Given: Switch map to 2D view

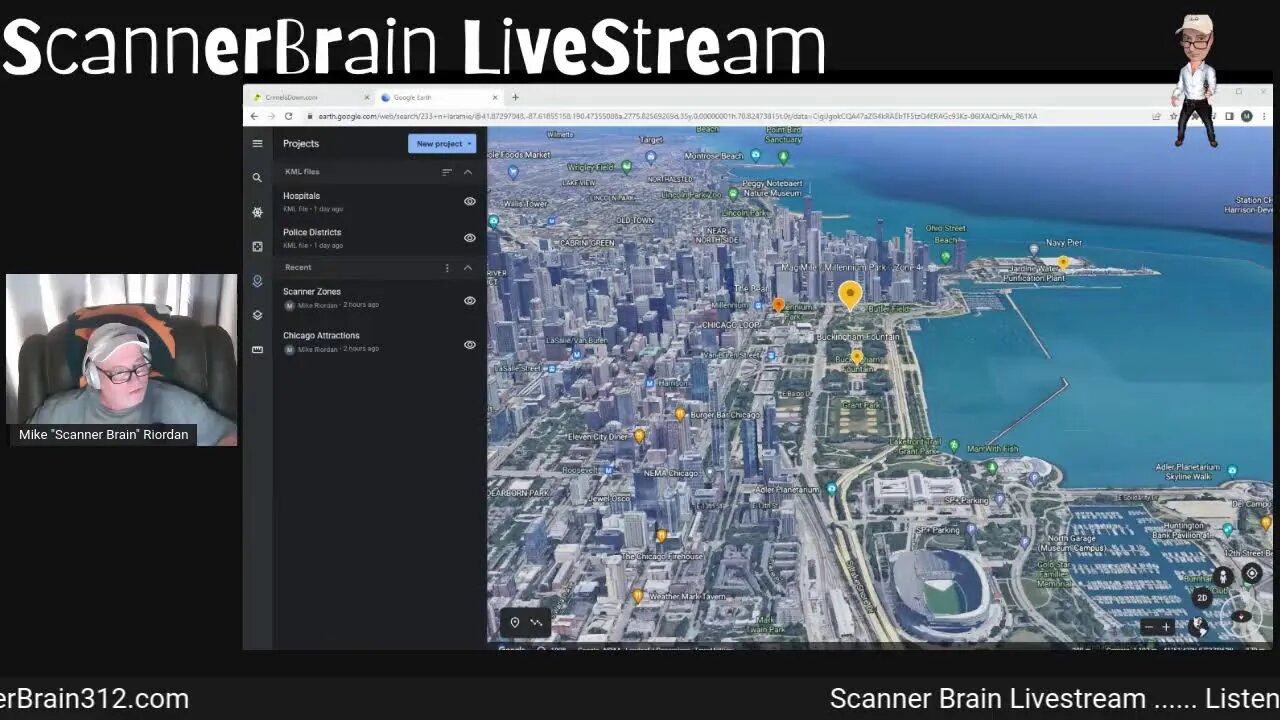Looking at the screenshot, I should point(1202,598).
